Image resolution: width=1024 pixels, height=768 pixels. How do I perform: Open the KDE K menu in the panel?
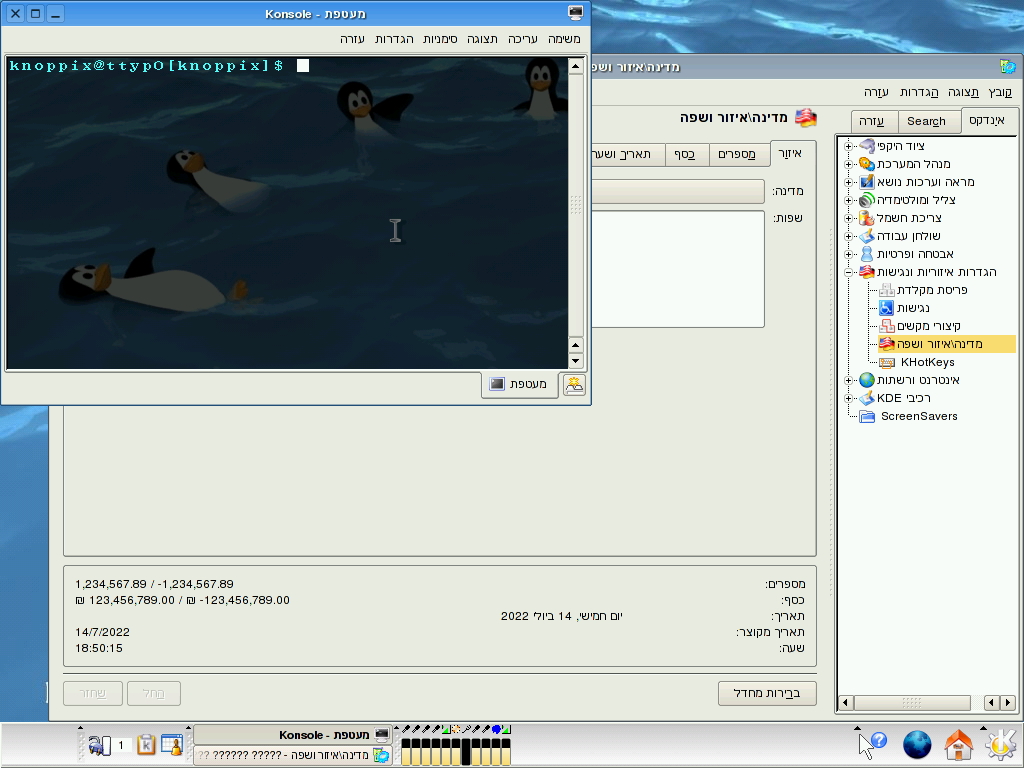(1000, 745)
